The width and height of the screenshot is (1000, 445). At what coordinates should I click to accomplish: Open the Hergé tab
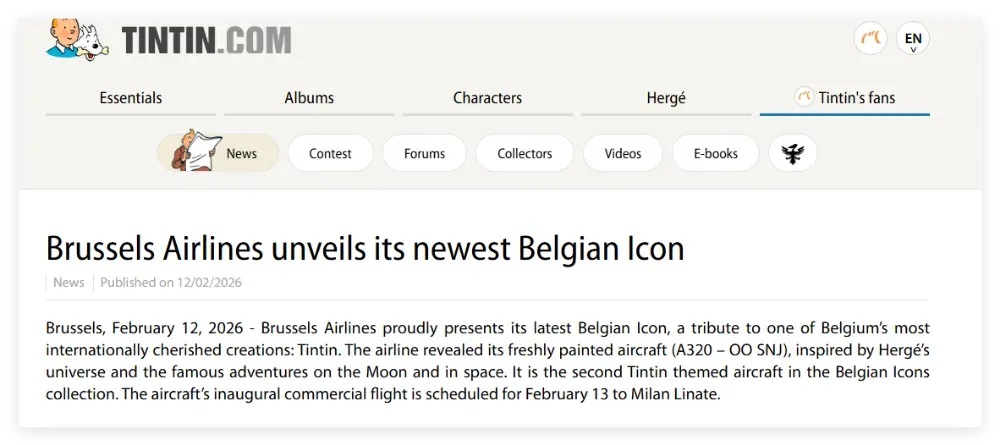click(666, 98)
